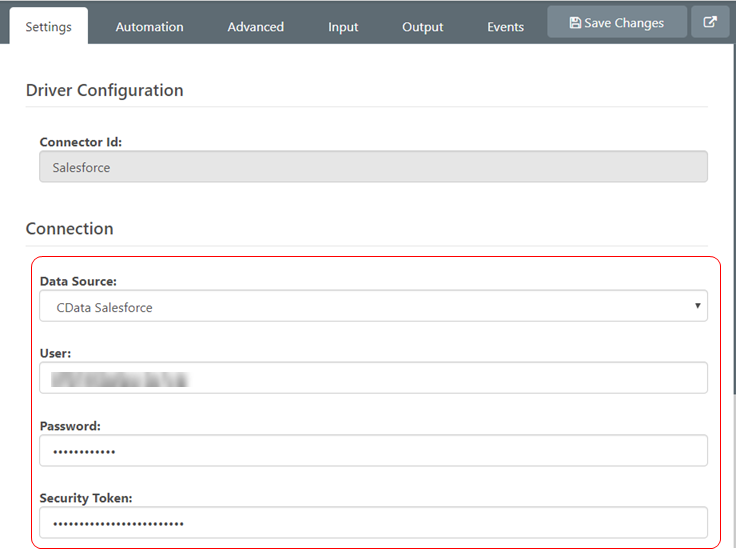Click the Password label
This screenshot has width=736, height=549.
point(70,426)
